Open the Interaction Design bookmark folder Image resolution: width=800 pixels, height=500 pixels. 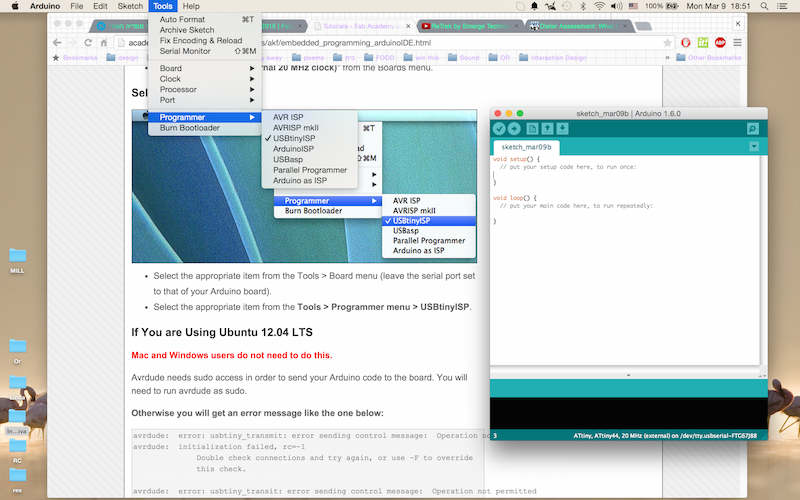(x=553, y=58)
